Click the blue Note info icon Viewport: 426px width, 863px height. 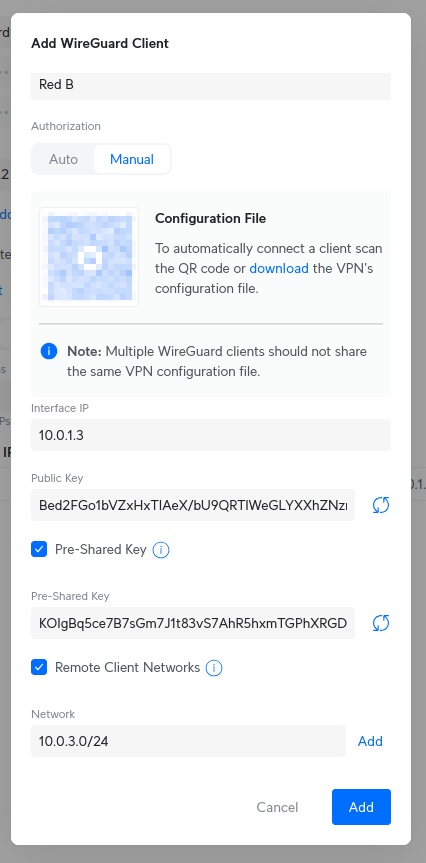[49, 351]
